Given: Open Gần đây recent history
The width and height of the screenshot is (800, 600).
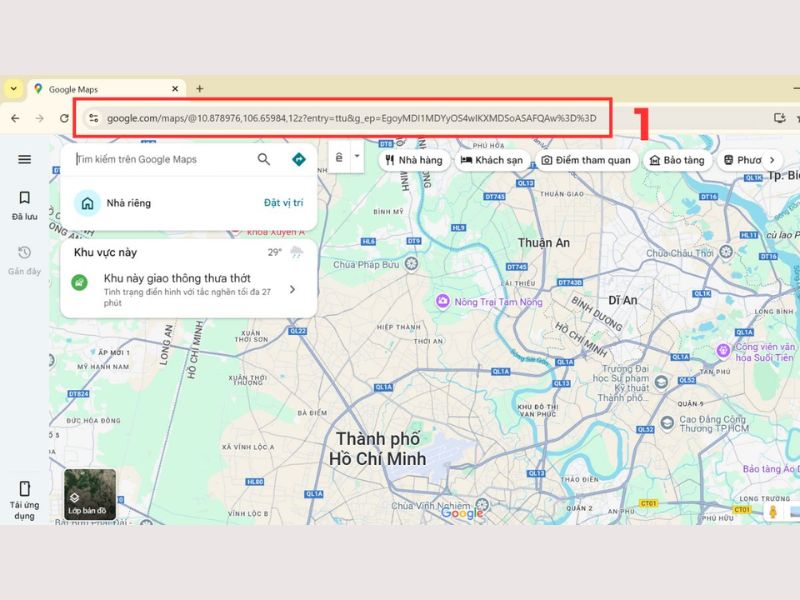Looking at the screenshot, I should click(24, 260).
